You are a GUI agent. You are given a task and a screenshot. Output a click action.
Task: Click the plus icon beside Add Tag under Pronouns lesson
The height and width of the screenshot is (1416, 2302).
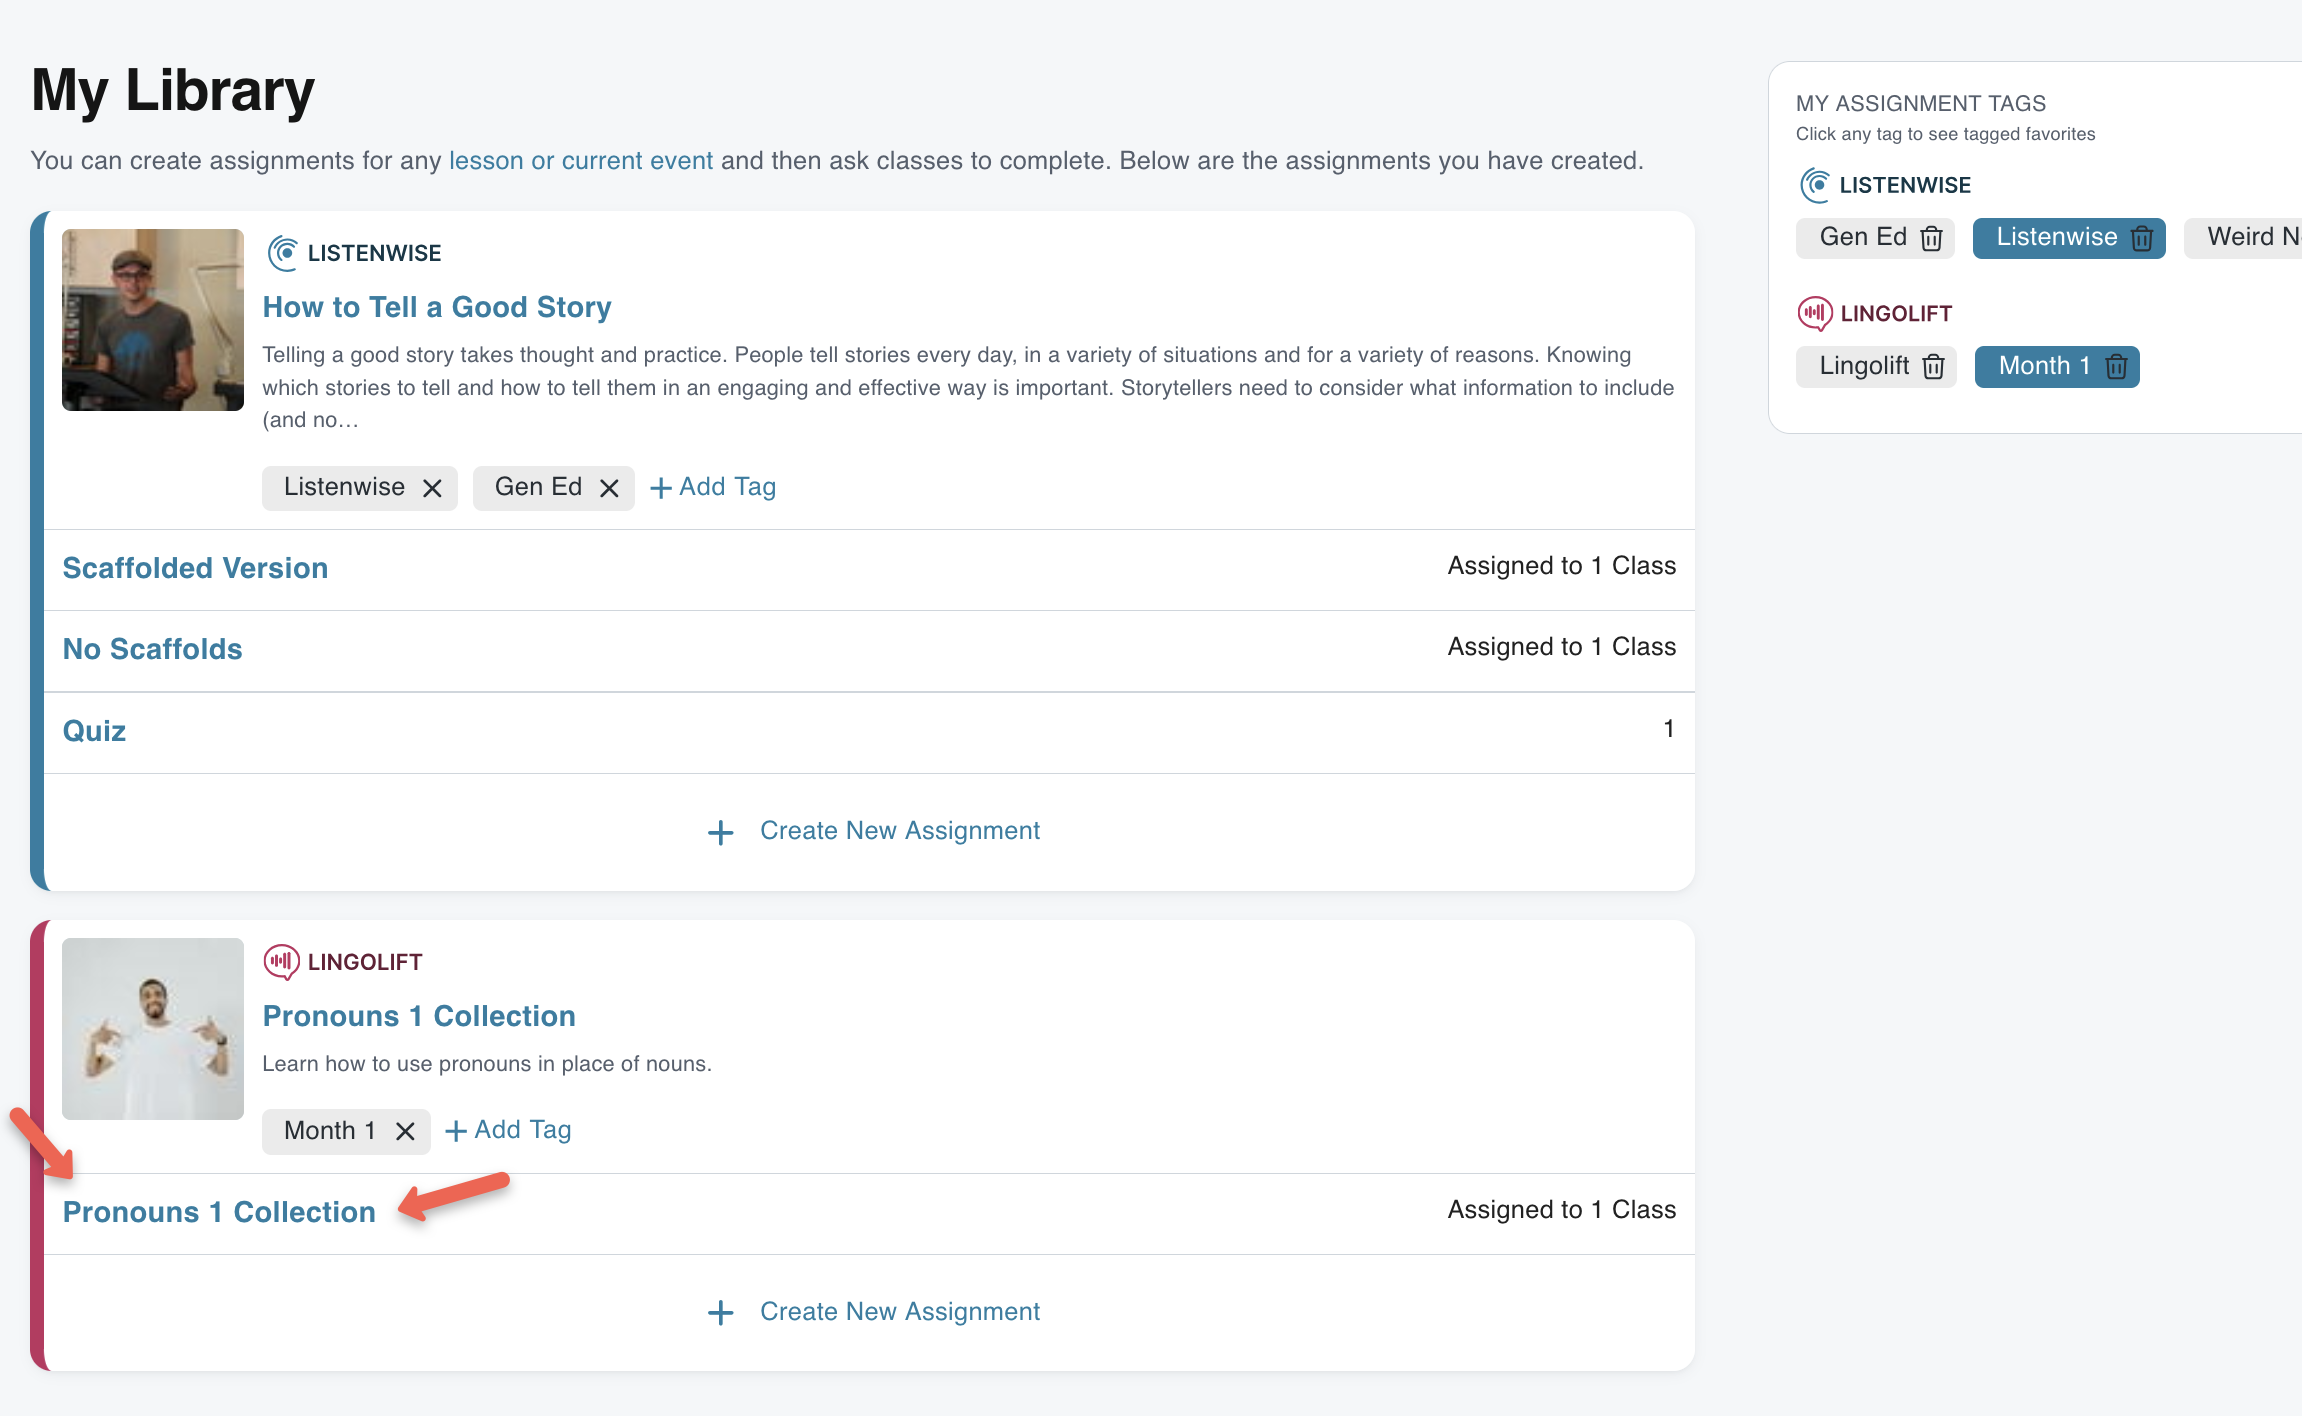[x=456, y=1131]
